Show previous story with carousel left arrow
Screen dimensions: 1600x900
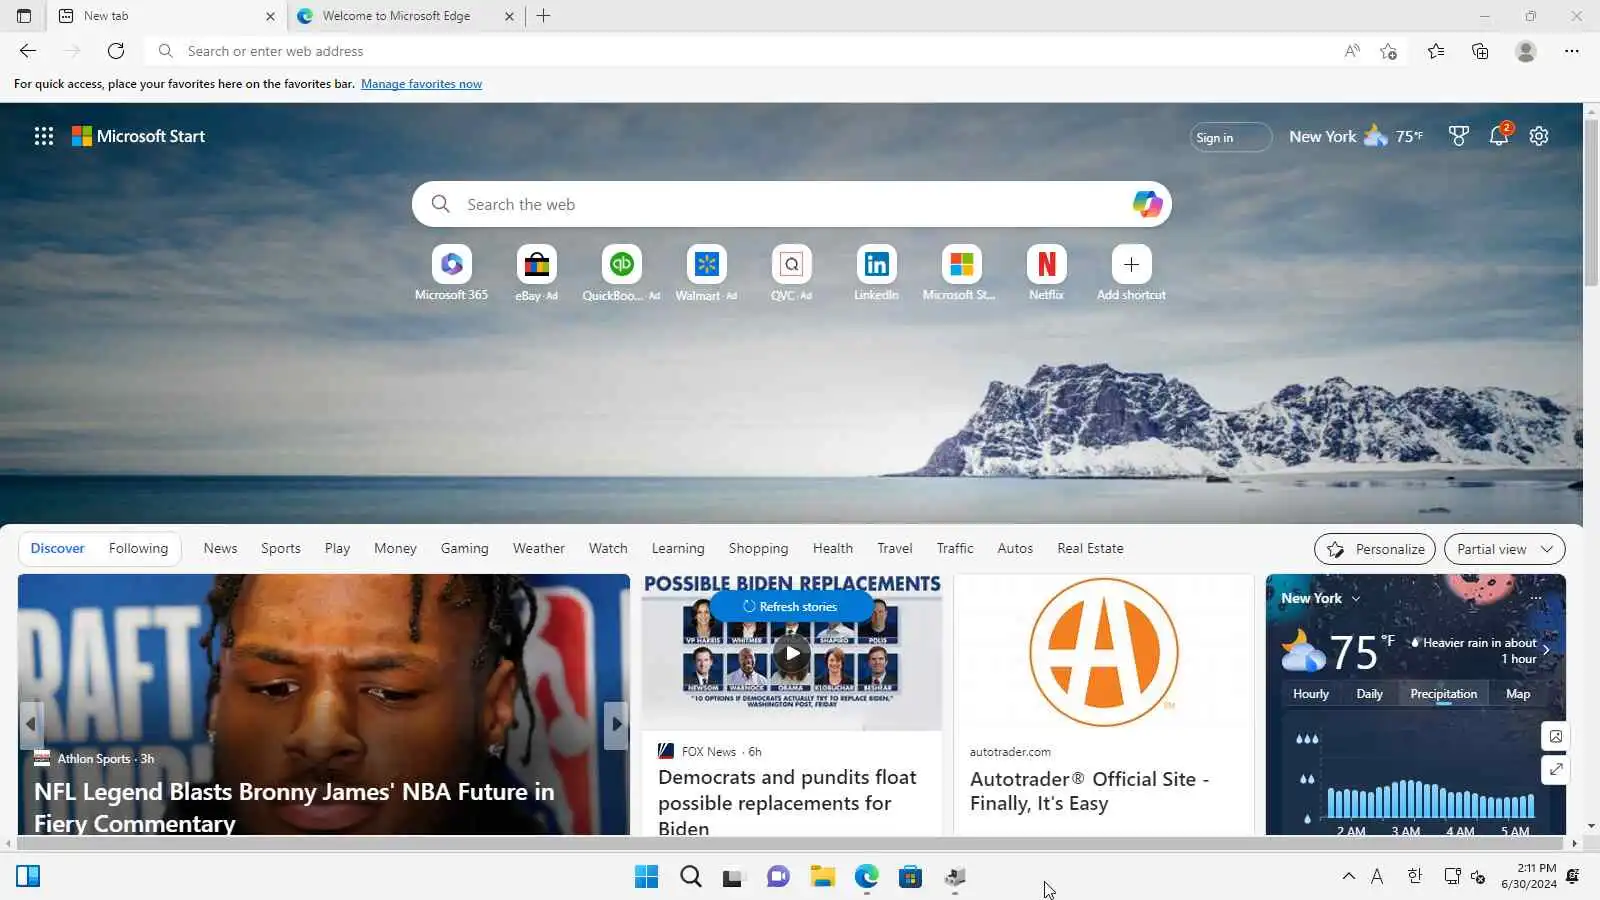coord(31,724)
